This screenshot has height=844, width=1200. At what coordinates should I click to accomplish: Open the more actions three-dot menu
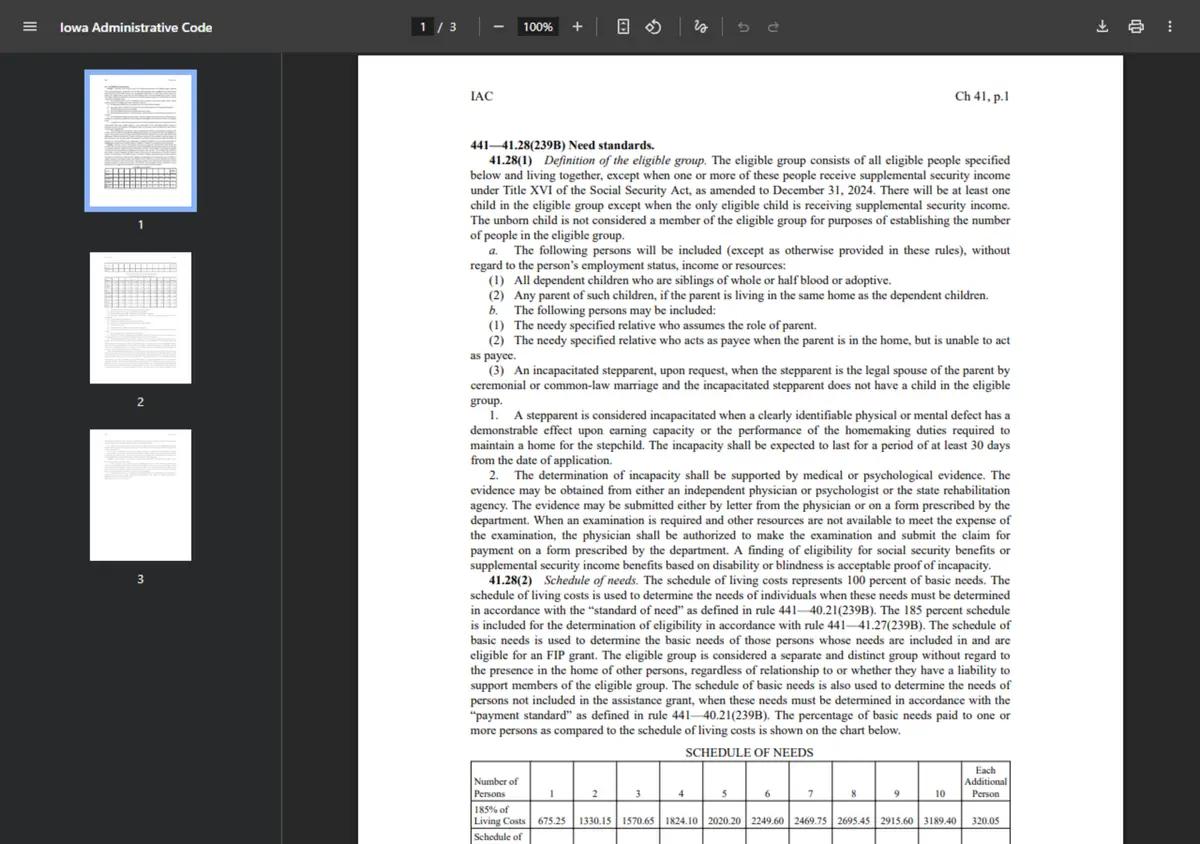pyautogui.click(x=1170, y=27)
